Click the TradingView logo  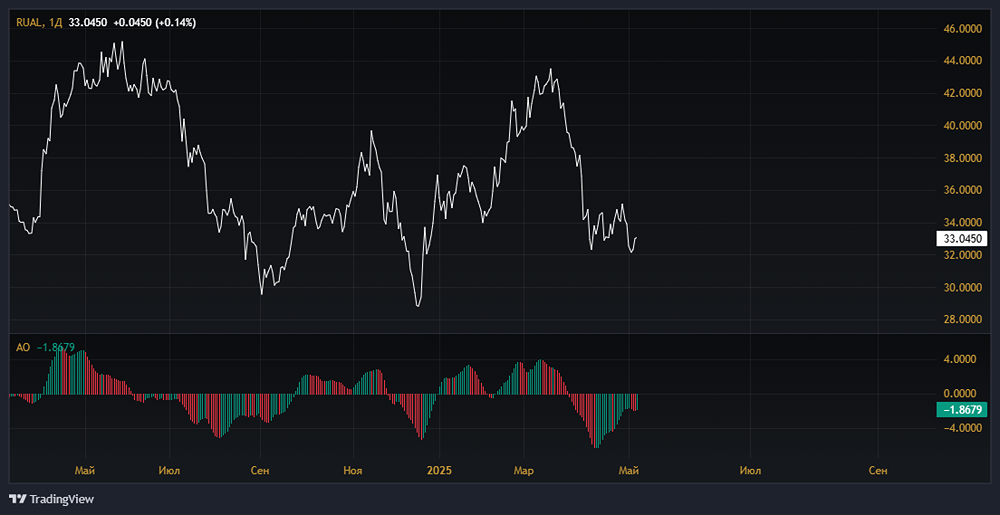pyautogui.click(x=51, y=499)
